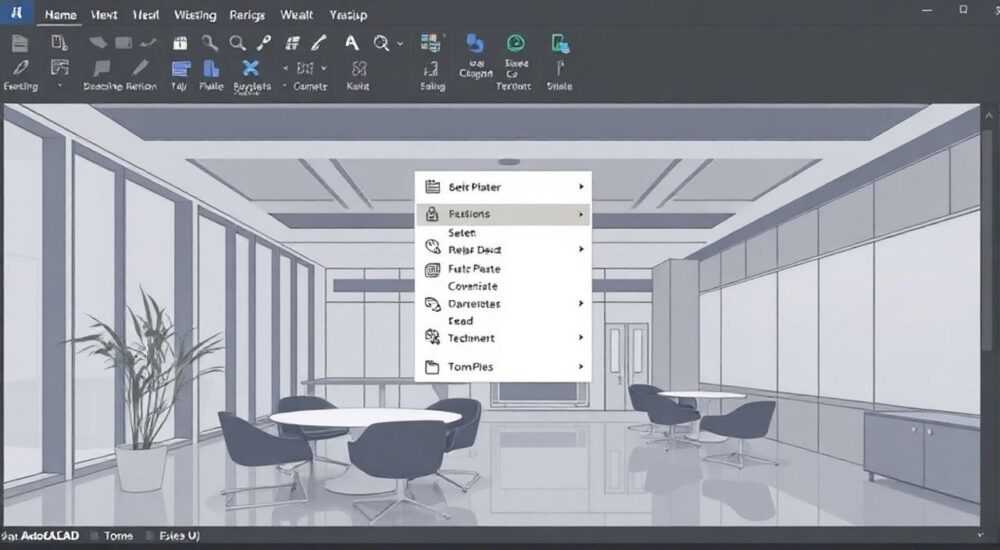
Task: Click the green circular icon in ribbon
Action: pyautogui.click(x=515, y=43)
